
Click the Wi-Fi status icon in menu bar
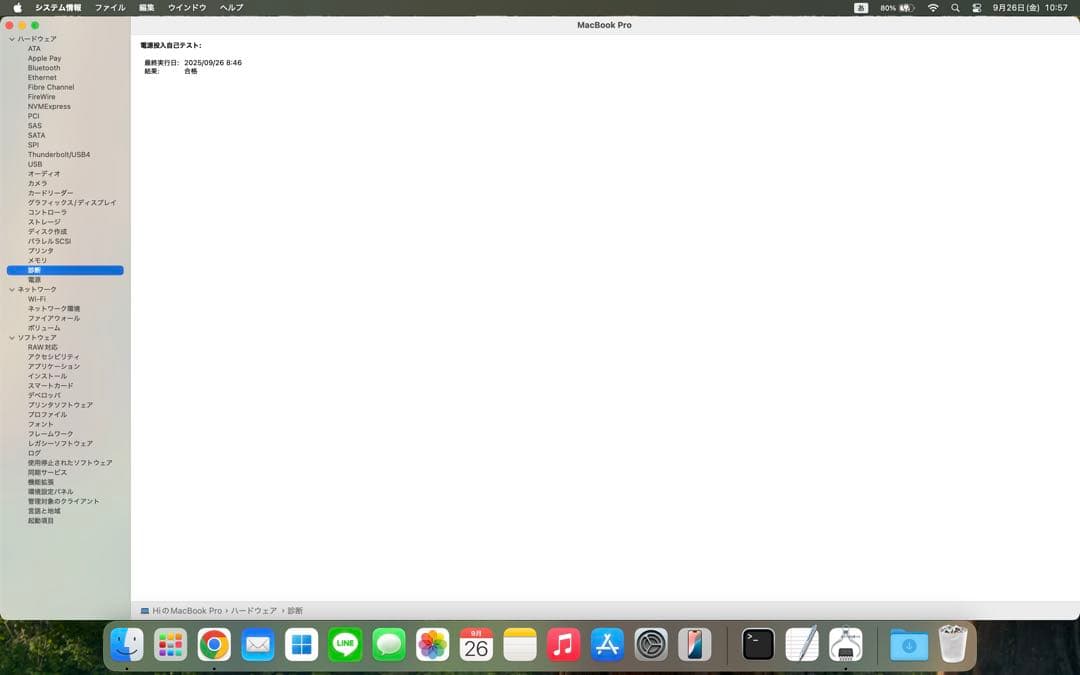(933, 7)
